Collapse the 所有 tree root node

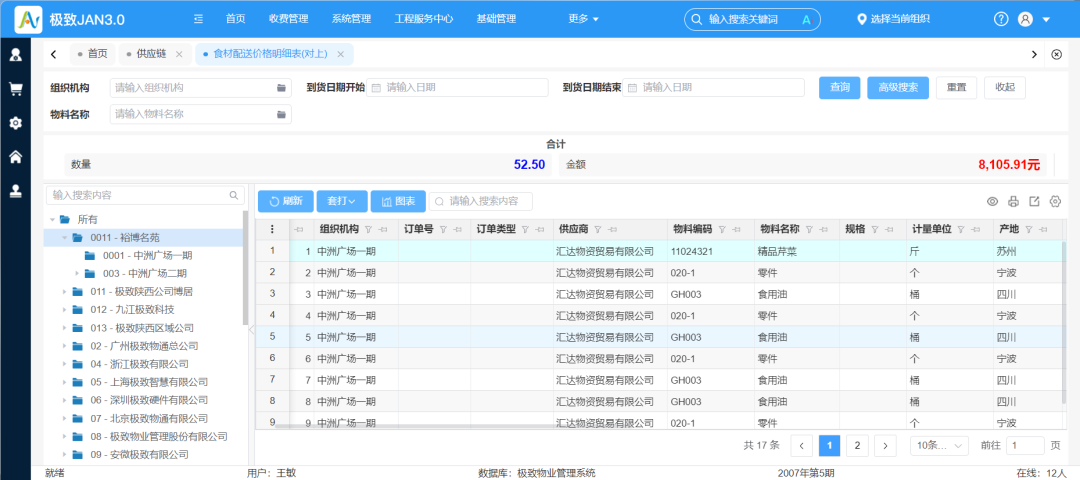click(x=52, y=220)
